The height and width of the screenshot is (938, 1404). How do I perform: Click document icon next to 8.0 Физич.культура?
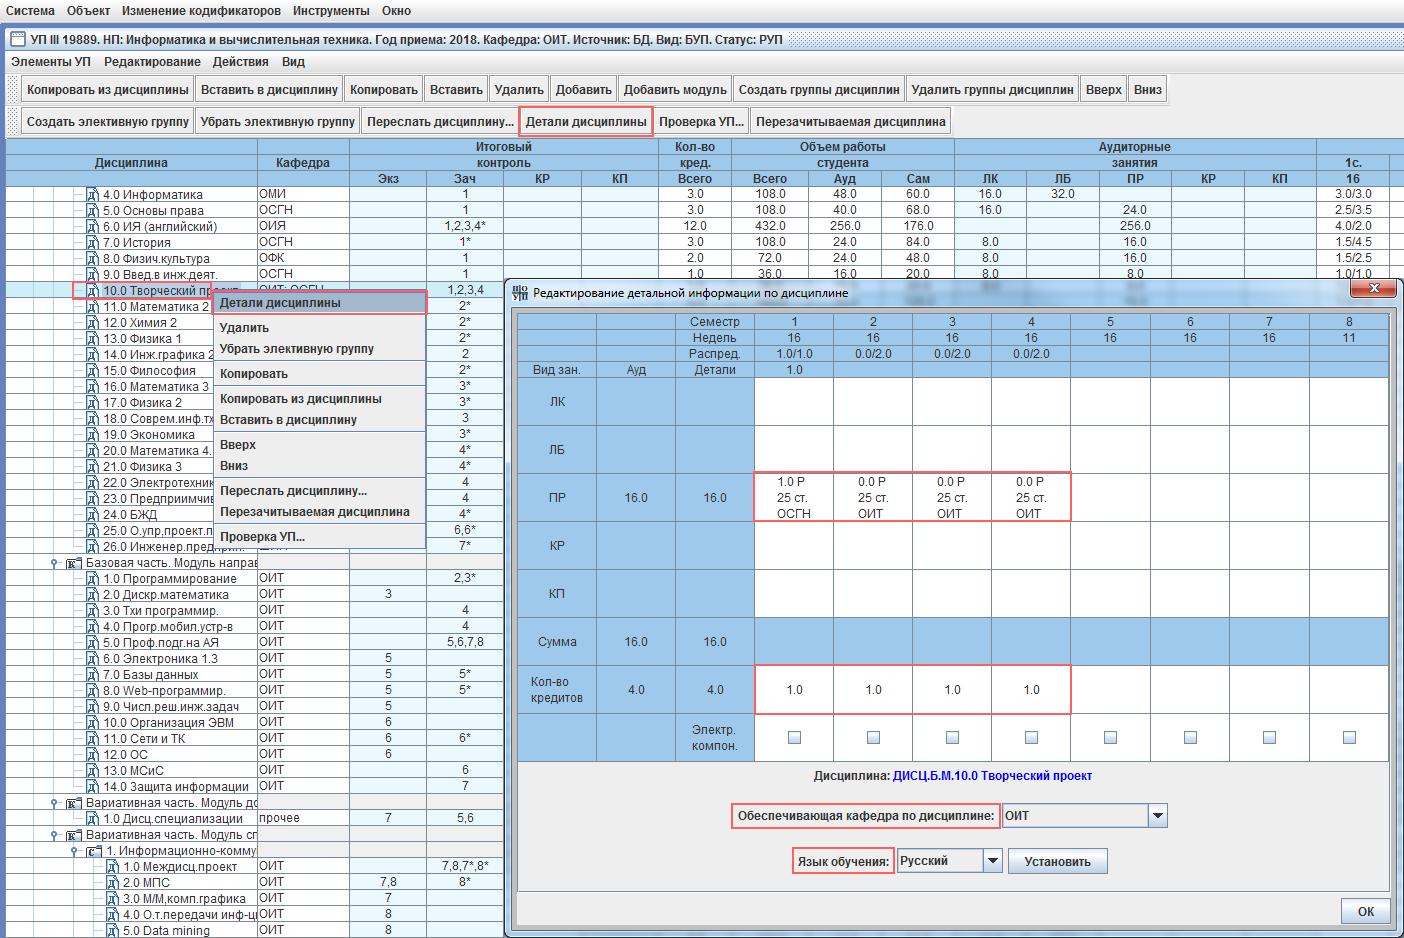(92, 259)
